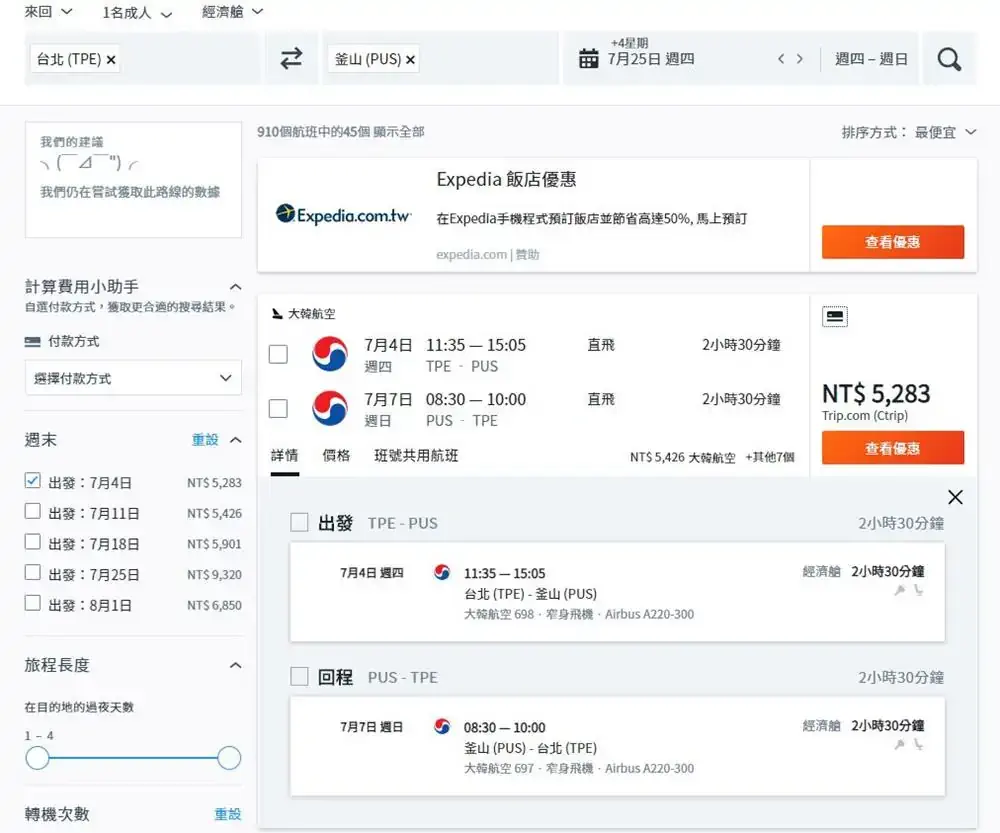Screen dimensions: 1000x833
Task: Click the left handle of nights slider
Action: [38, 758]
